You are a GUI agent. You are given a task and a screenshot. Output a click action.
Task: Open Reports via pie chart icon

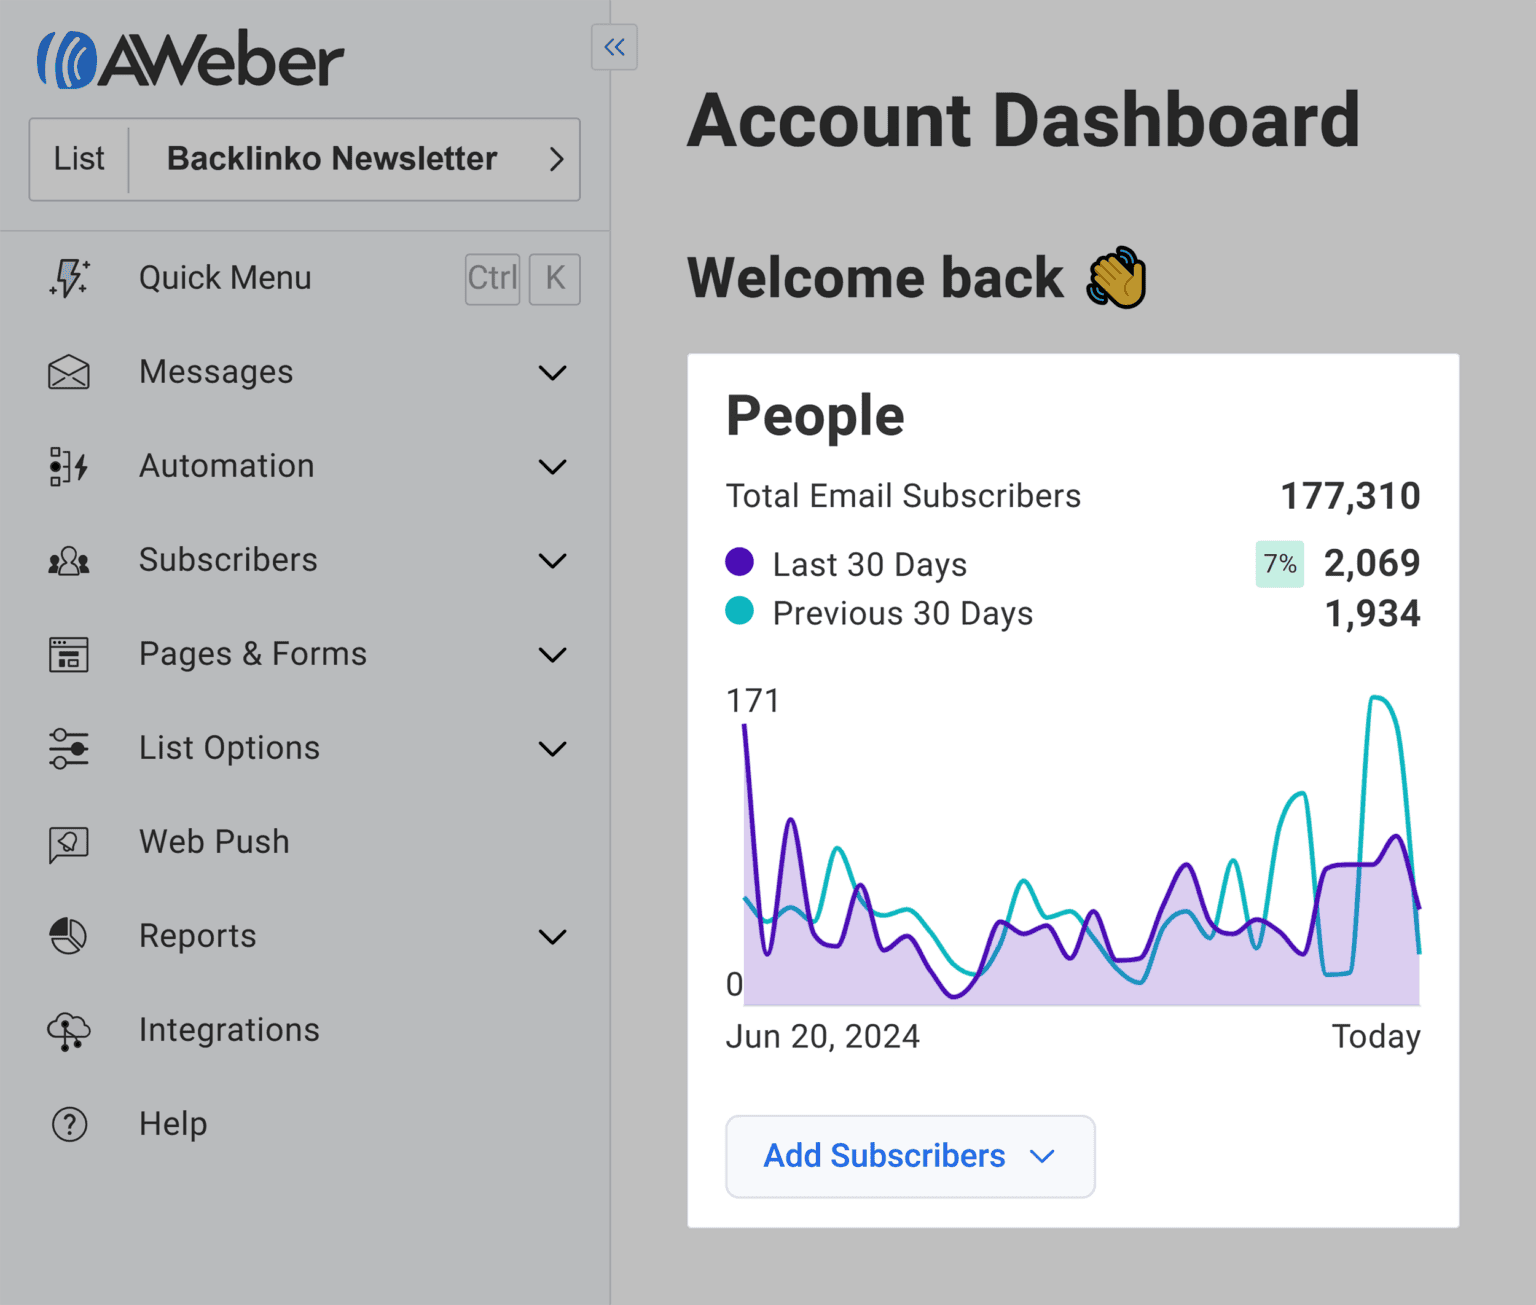pos(68,936)
